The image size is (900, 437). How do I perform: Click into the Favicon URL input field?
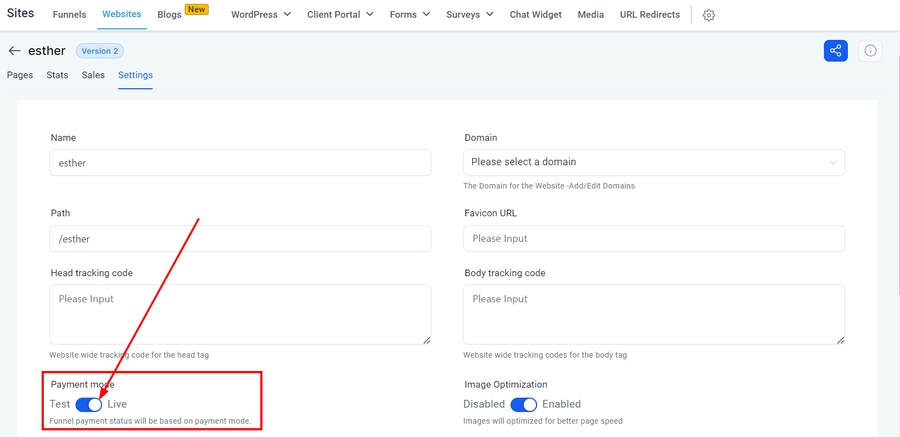654,238
